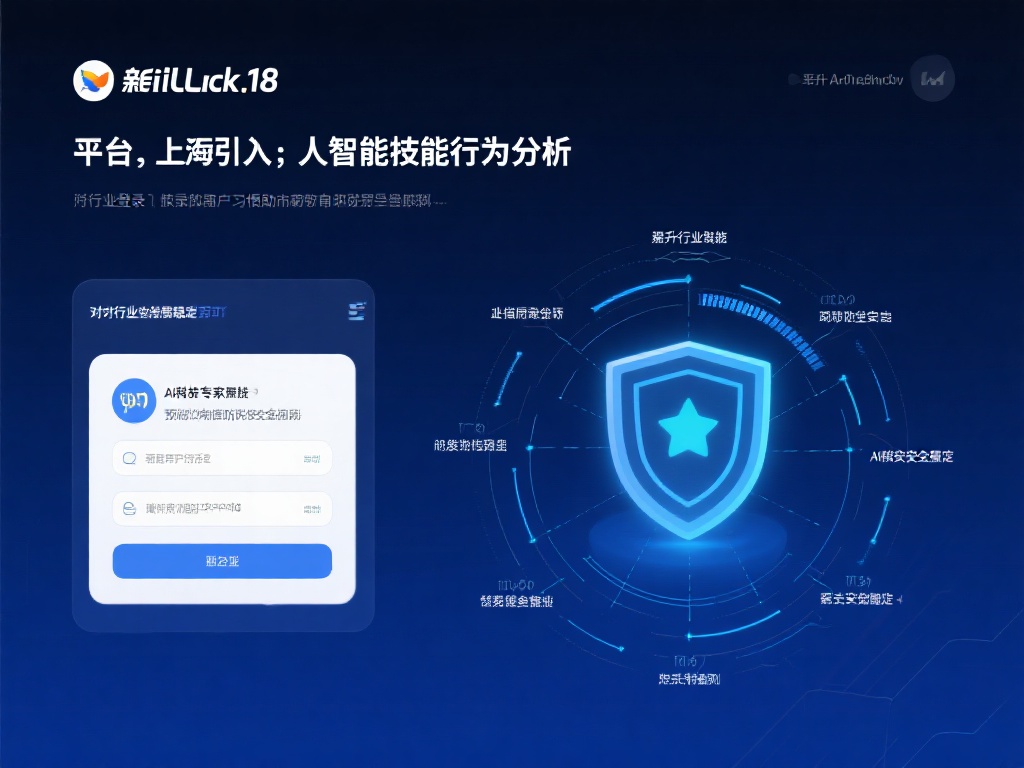Select the label at bottom of radar ring
The width and height of the screenshot is (1024, 768).
pyautogui.click(x=689, y=679)
